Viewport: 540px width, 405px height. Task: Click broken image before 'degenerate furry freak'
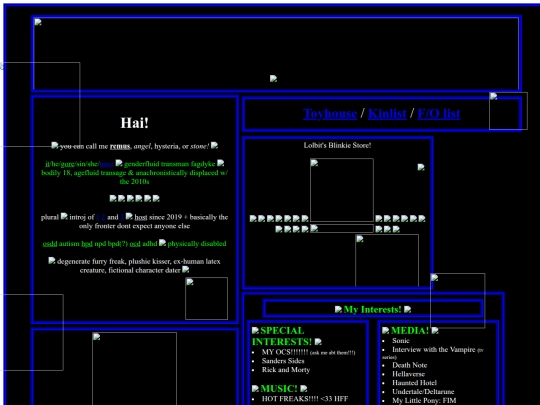click(x=52, y=260)
